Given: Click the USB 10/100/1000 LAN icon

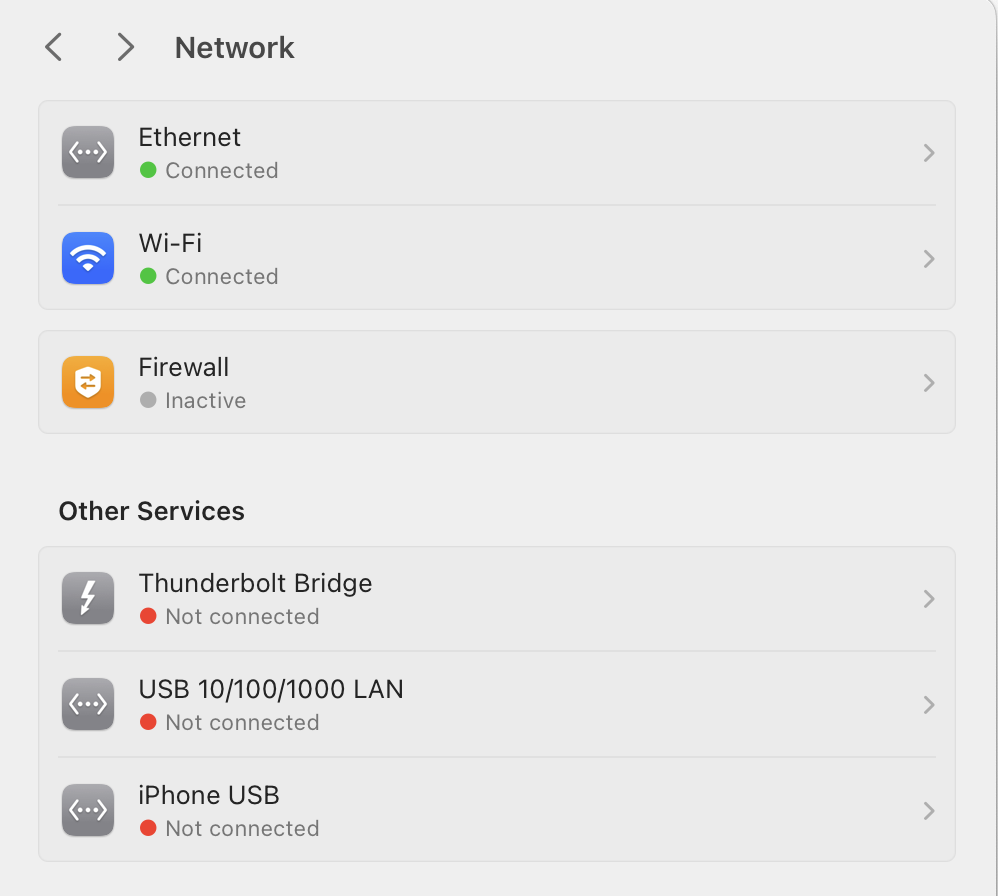Looking at the screenshot, I should [87, 704].
